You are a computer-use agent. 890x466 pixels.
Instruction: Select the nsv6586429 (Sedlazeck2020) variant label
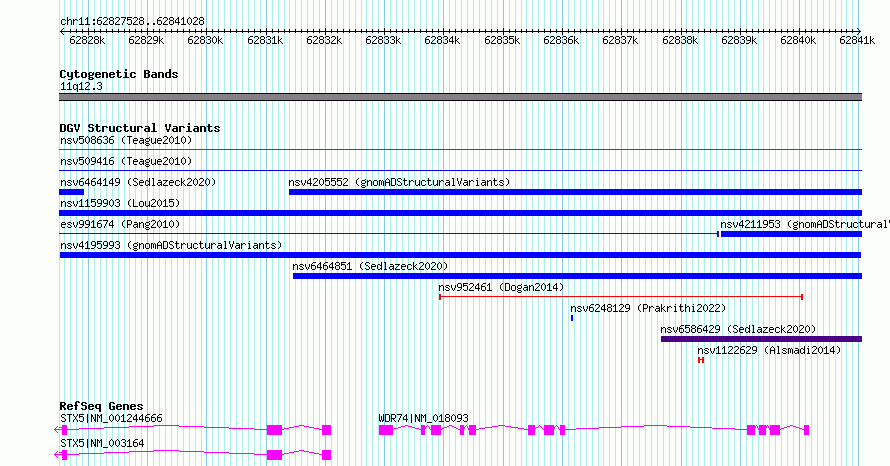(x=738, y=329)
